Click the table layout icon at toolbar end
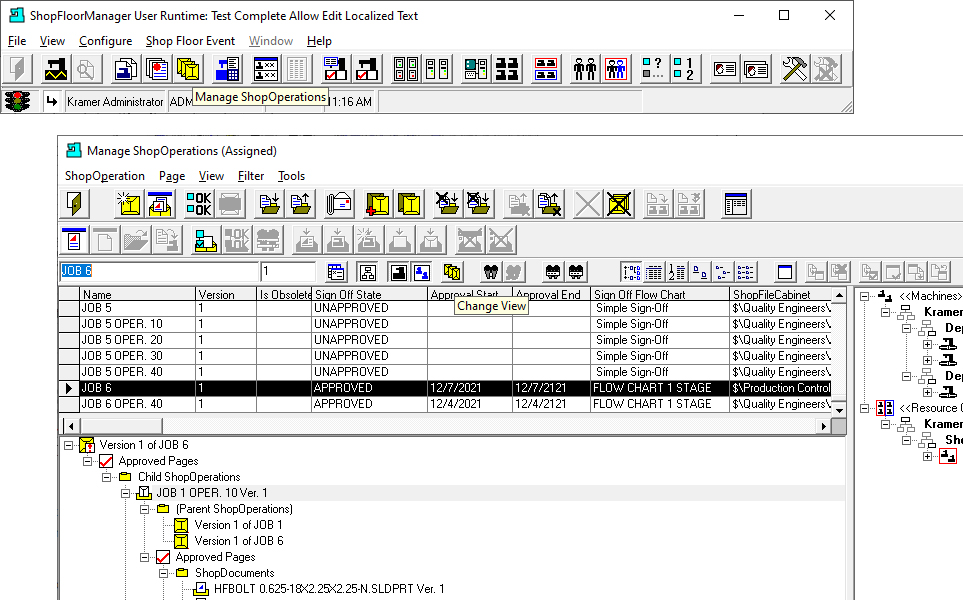 (735, 204)
